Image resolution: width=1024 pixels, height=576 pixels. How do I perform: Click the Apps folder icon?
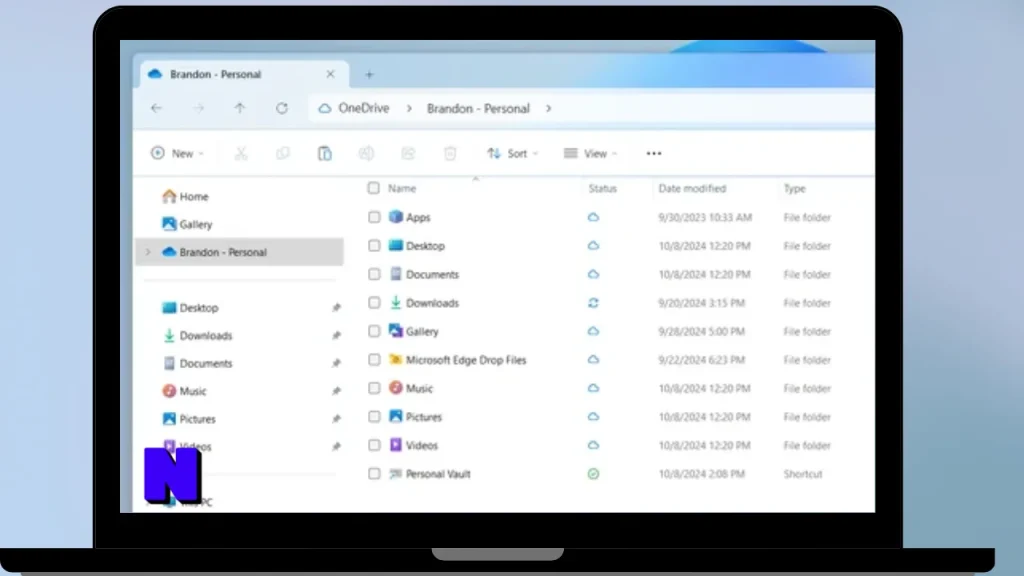point(396,217)
